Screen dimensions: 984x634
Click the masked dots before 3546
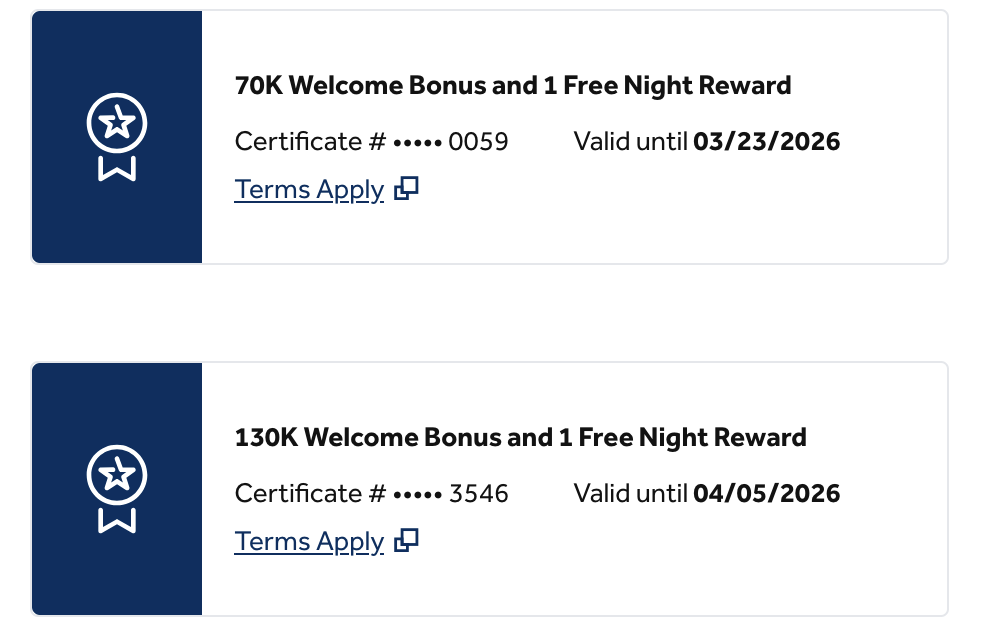pyautogui.click(x=417, y=495)
